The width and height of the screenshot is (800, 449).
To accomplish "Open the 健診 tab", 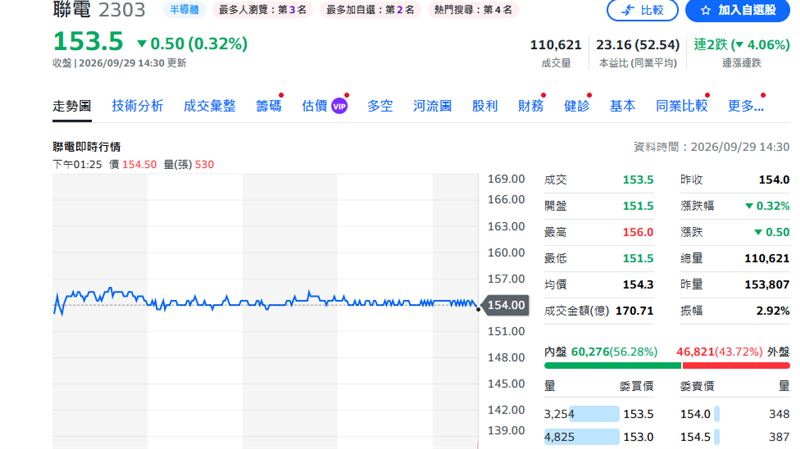I will click(x=577, y=106).
